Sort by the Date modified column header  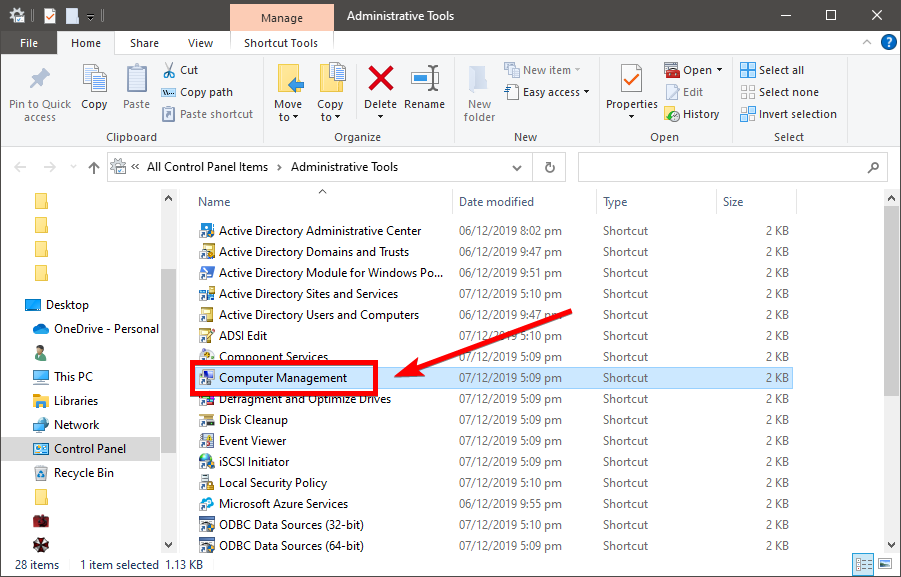[496, 202]
